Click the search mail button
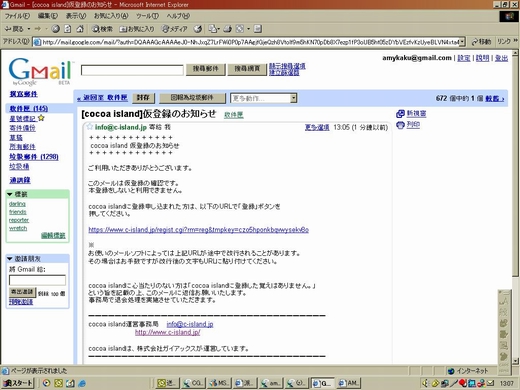 click(x=206, y=69)
